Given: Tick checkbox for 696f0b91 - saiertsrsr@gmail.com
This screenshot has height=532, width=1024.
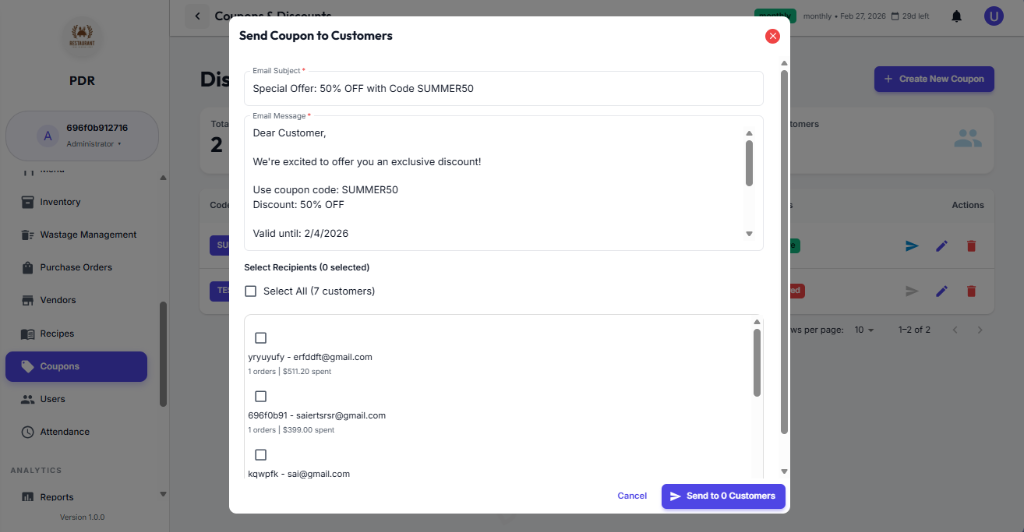Looking at the screenshot, I should (x=261, y=396).
